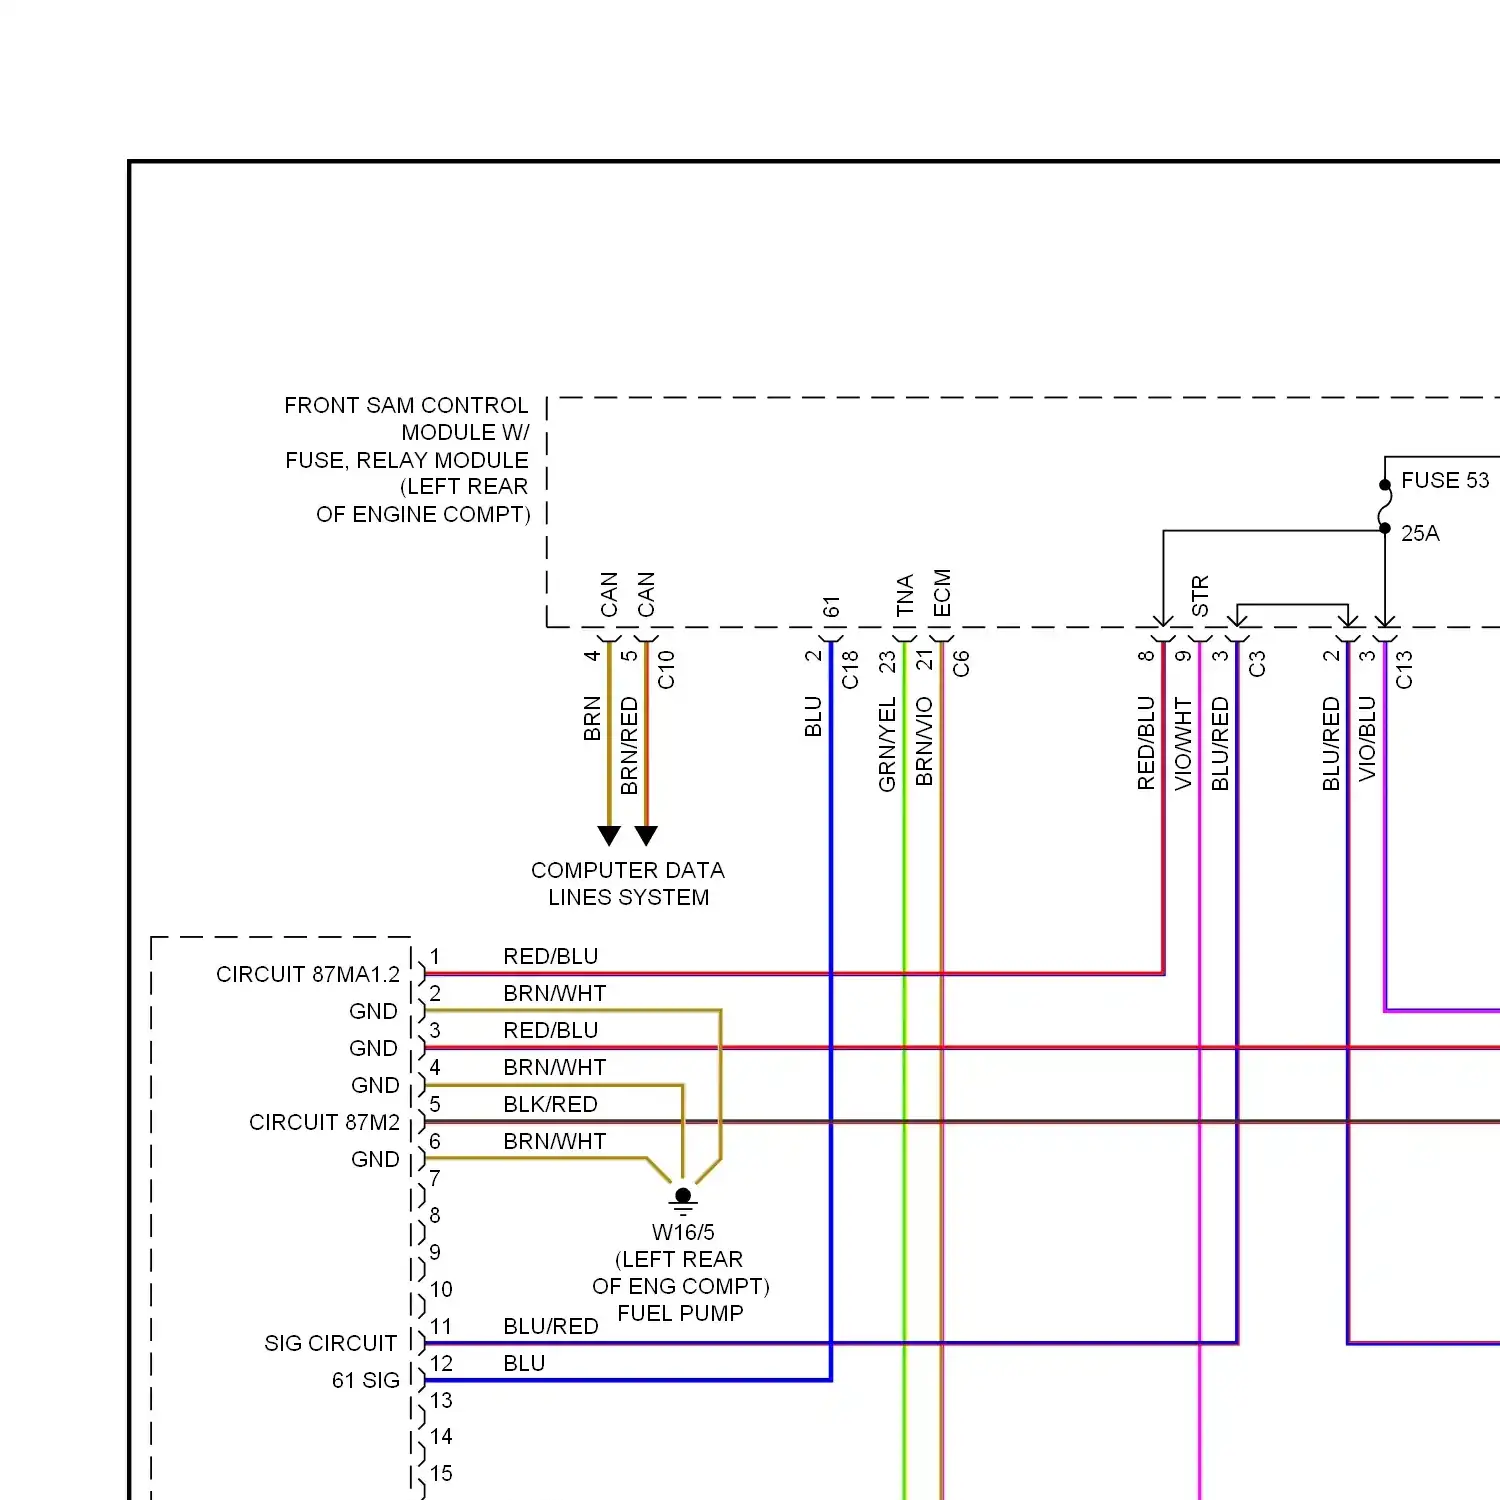Click the magenta VIO/WHT vertical wire

click(x=1200, y=1070)
